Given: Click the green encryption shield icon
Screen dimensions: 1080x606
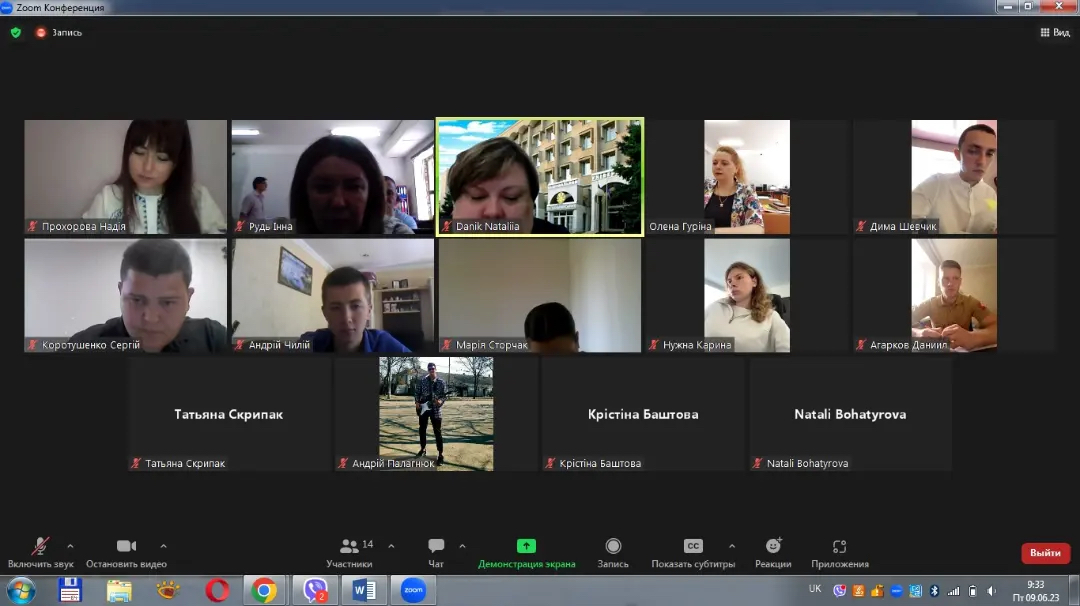Looking at the screenshot, I should point(15,32).
